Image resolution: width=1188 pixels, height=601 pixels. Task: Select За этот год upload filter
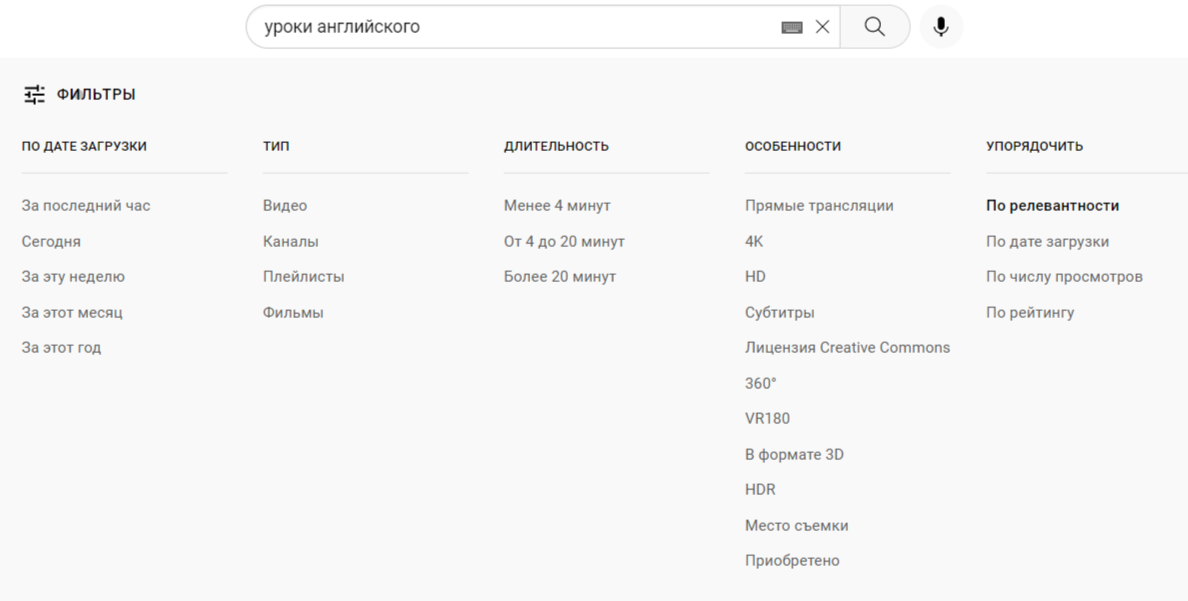coord(60,347)
